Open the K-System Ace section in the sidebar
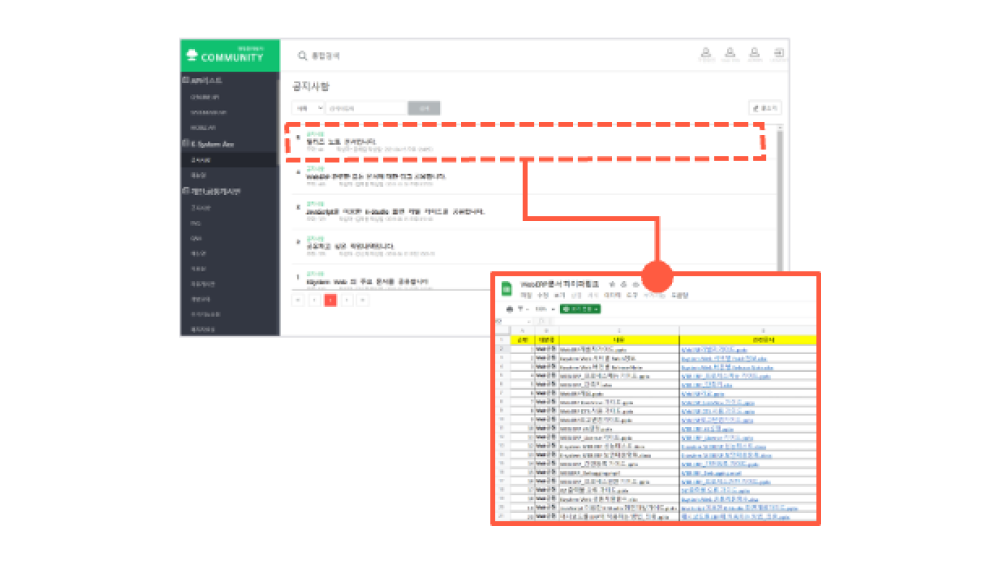This screenshot has height=562, width=1000. coord(209,144)
